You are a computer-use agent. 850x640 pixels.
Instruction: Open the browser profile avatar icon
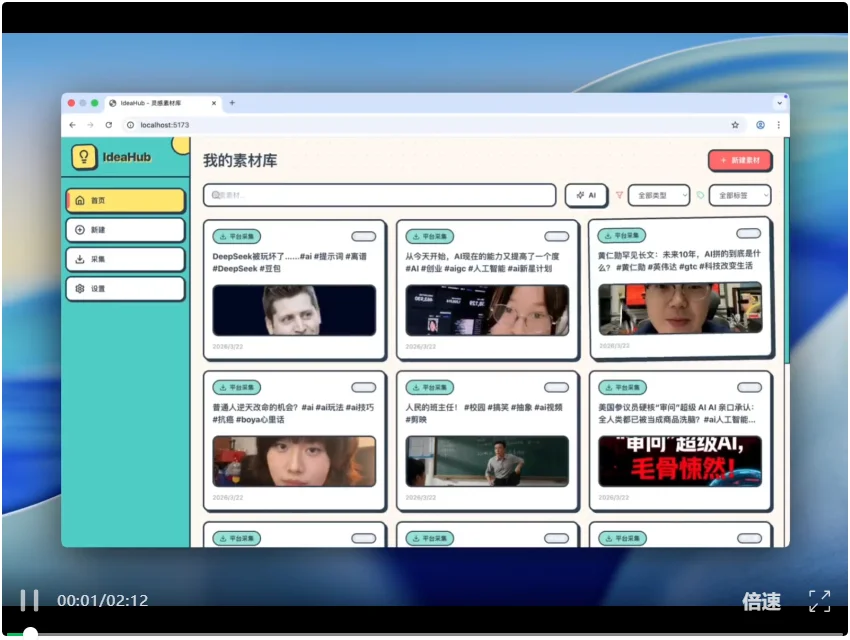coord(760,125)
